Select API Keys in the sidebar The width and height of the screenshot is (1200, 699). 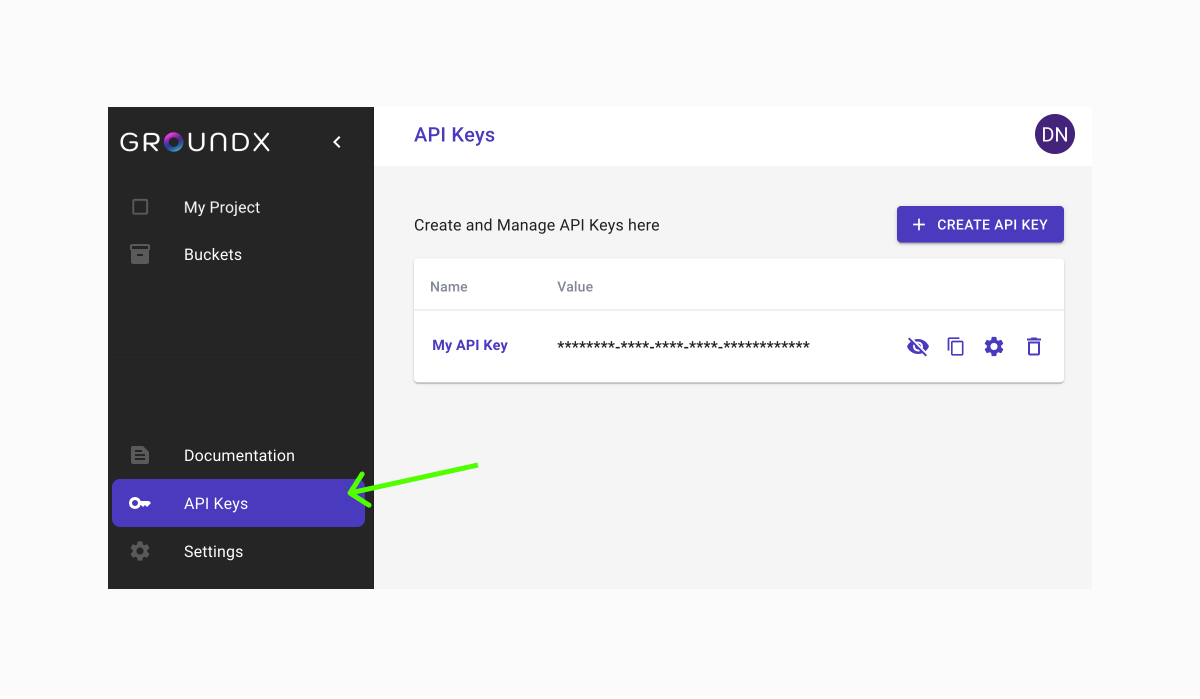(x=215, y=503)
